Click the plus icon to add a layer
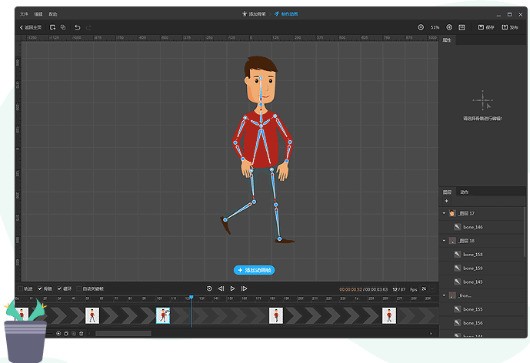The image size is (530, 363). point(446,201)
